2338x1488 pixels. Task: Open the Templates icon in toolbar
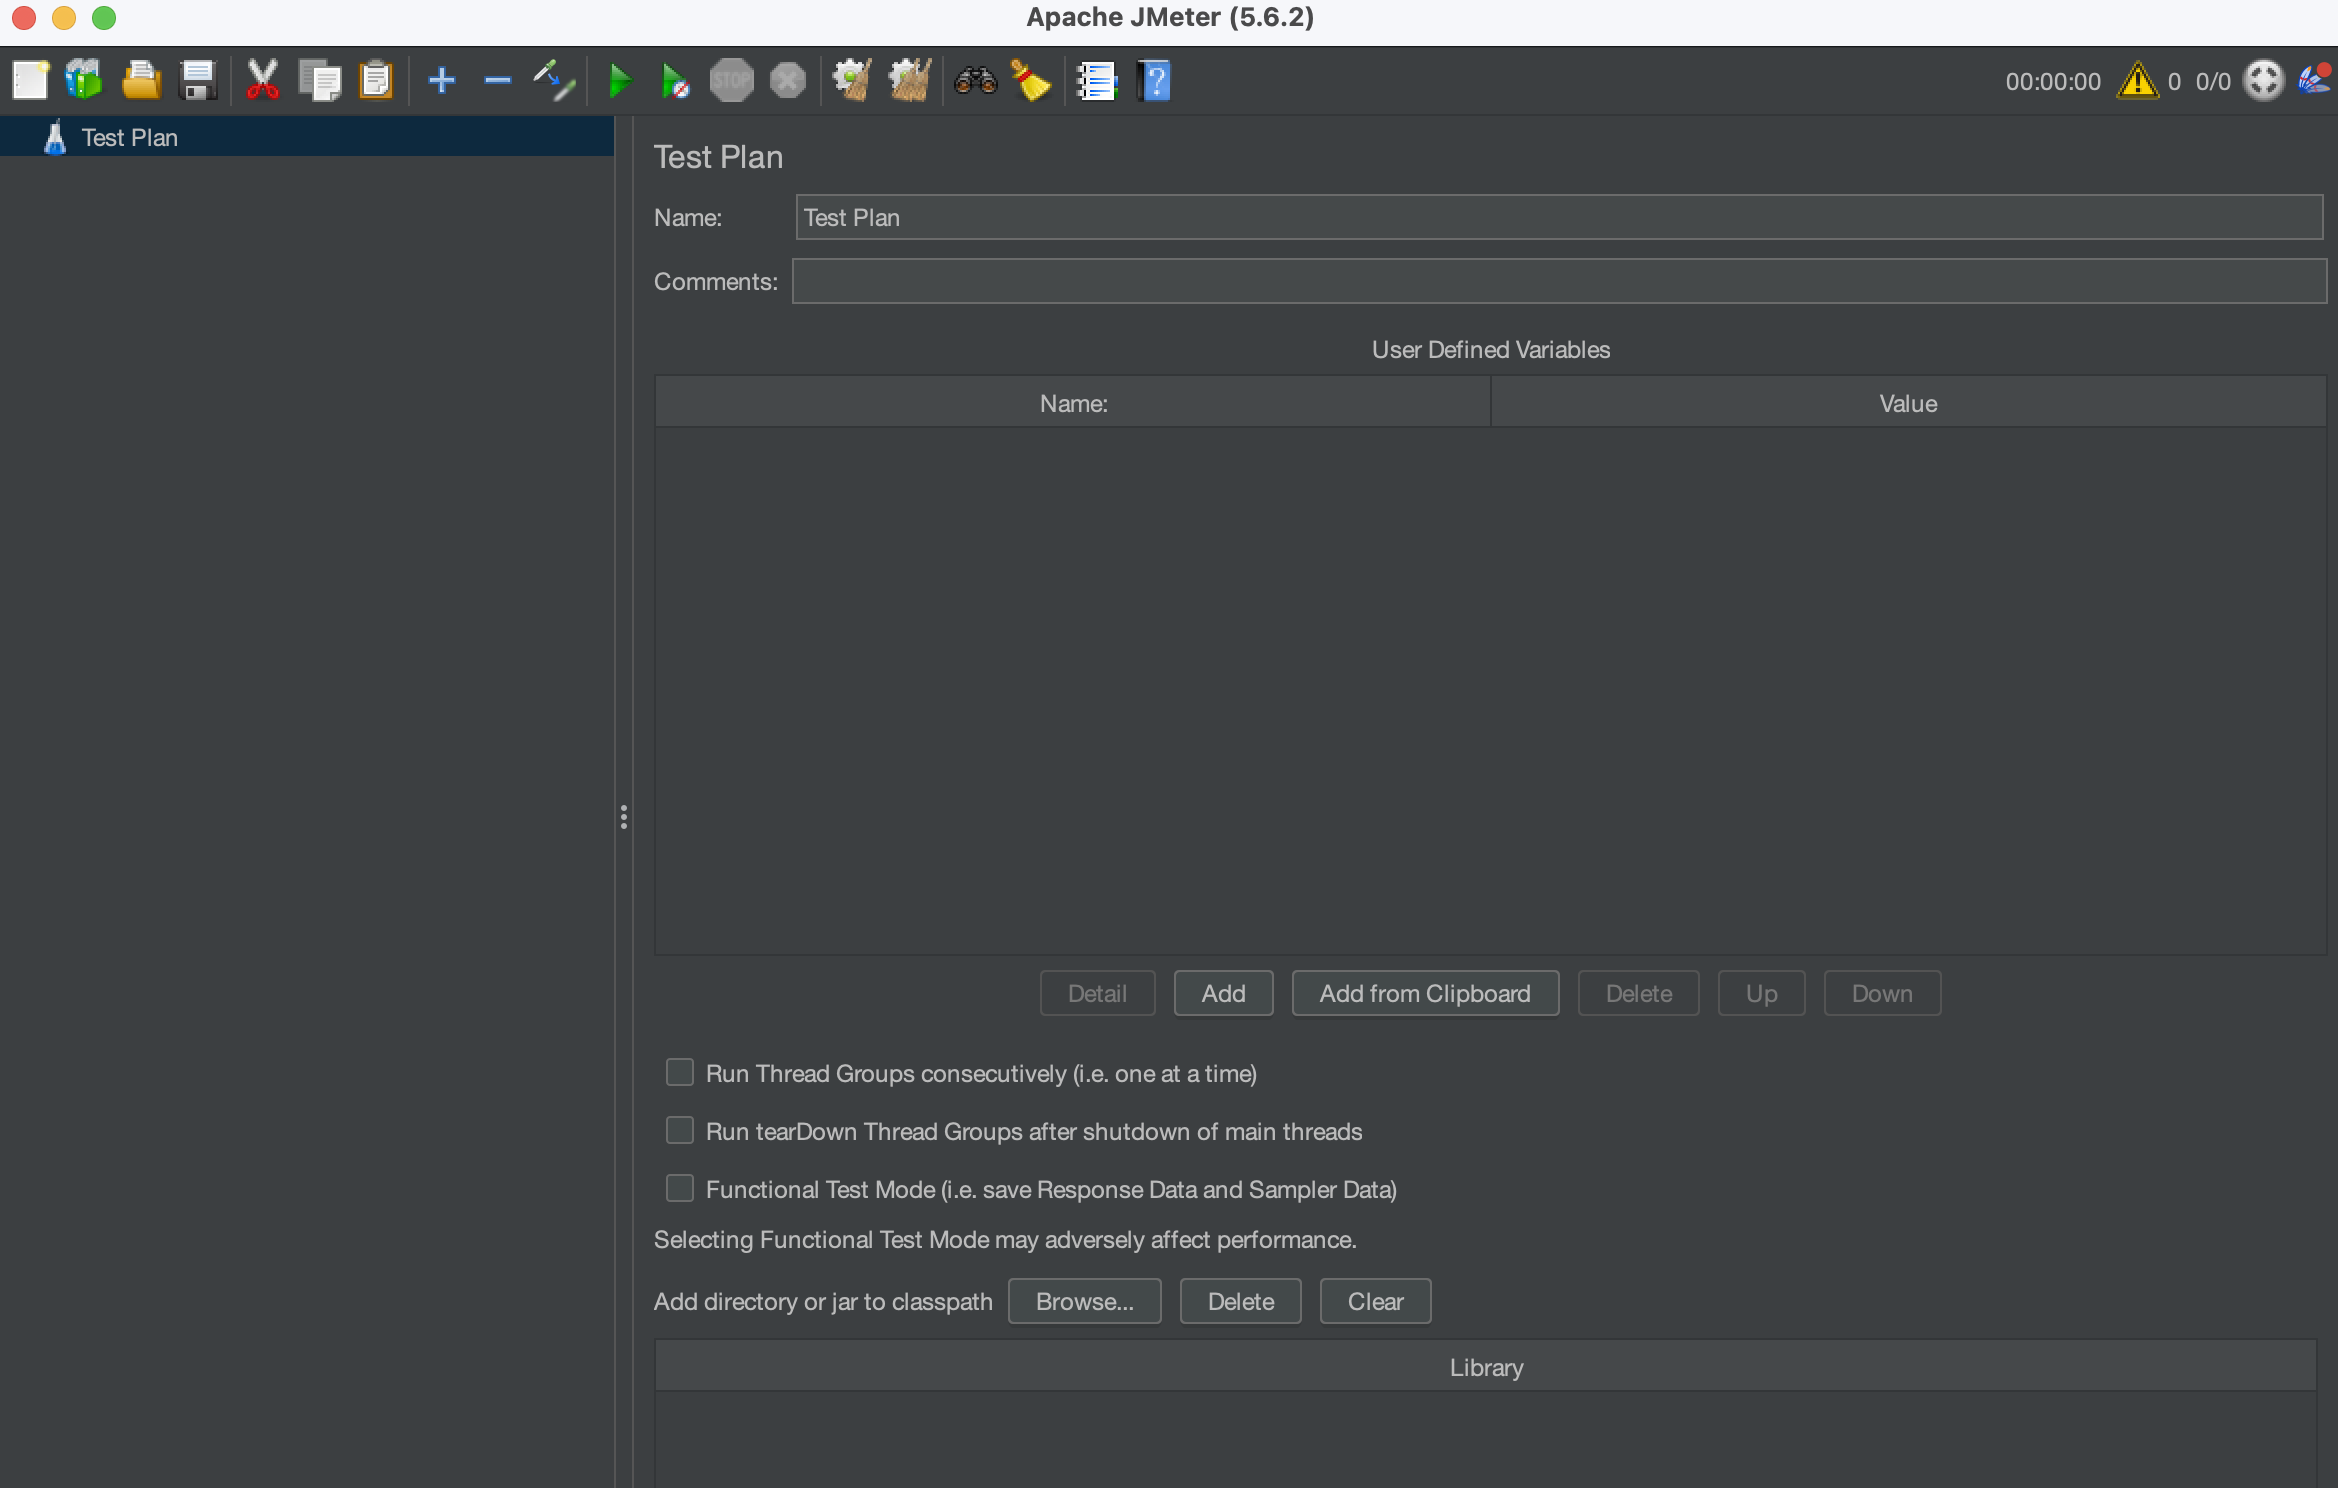point(84,81)
